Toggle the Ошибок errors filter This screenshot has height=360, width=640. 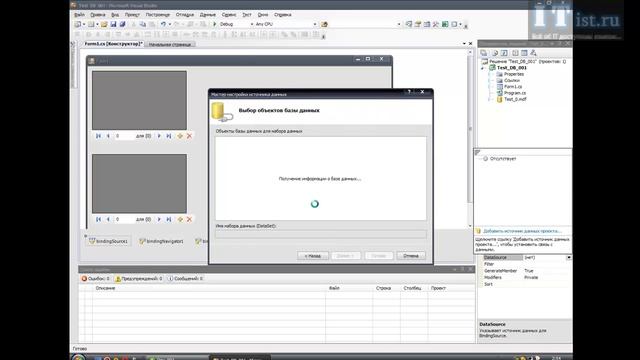pos(95,278)
